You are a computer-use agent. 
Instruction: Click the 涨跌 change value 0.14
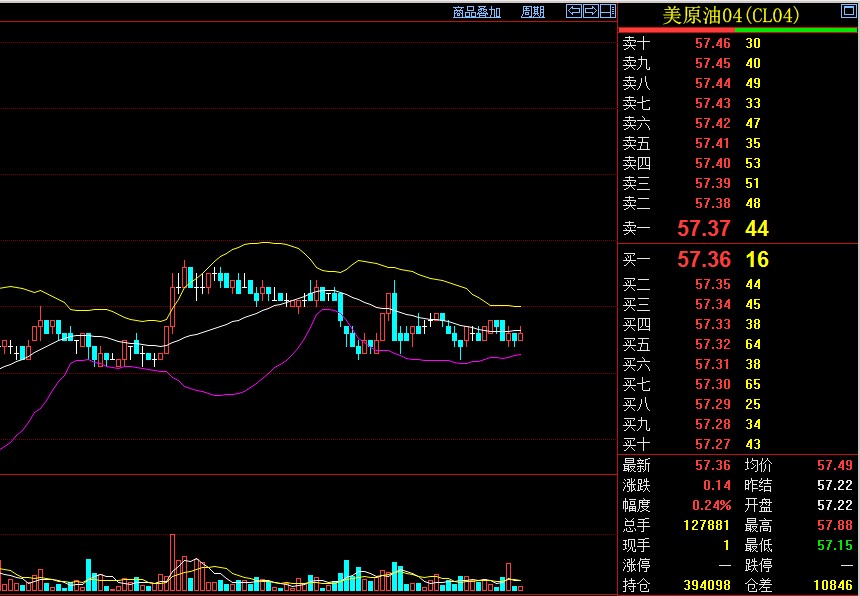717,485
